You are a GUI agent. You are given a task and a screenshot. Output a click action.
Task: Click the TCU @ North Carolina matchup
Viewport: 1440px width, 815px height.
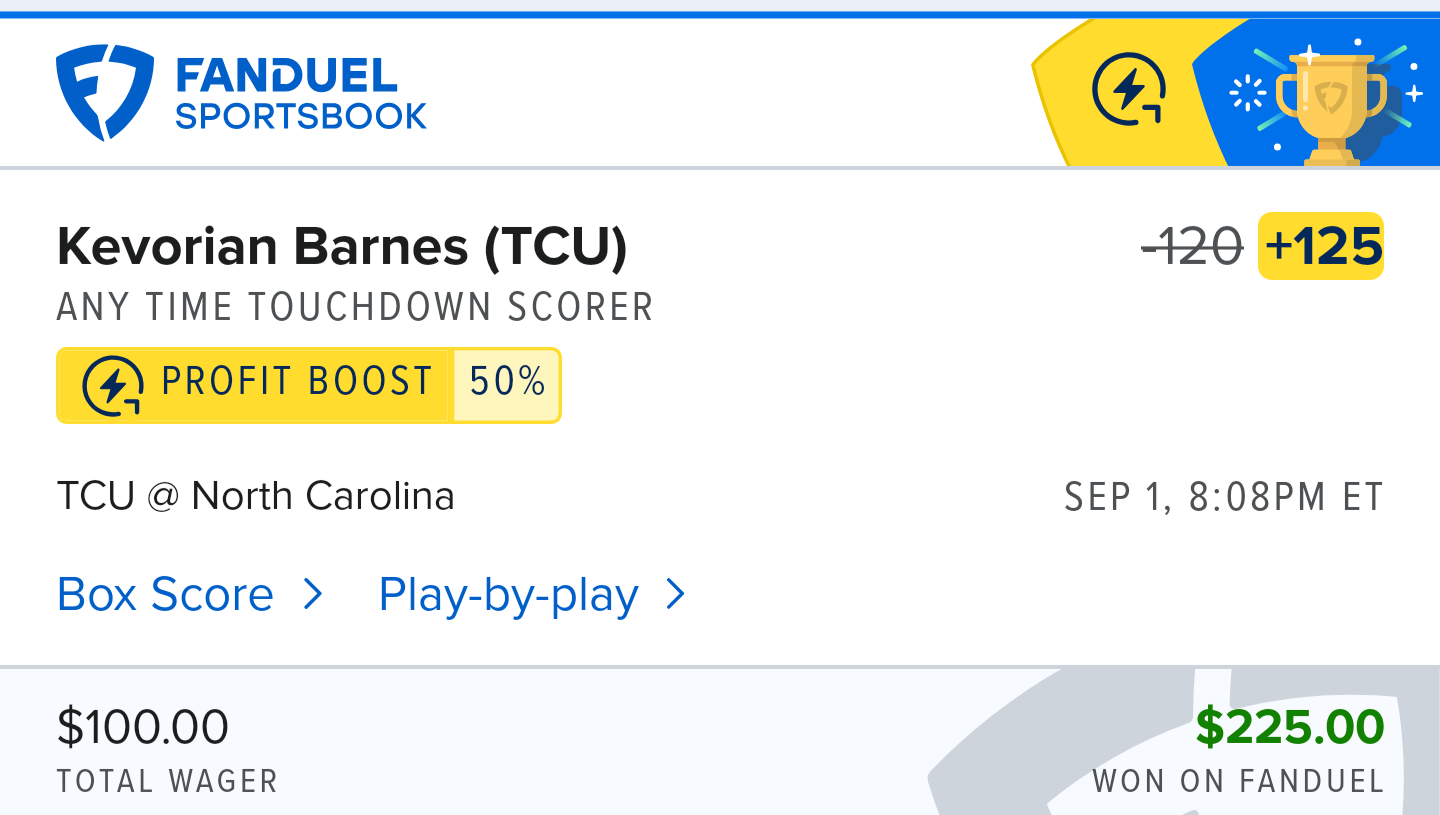coord(256,496)
